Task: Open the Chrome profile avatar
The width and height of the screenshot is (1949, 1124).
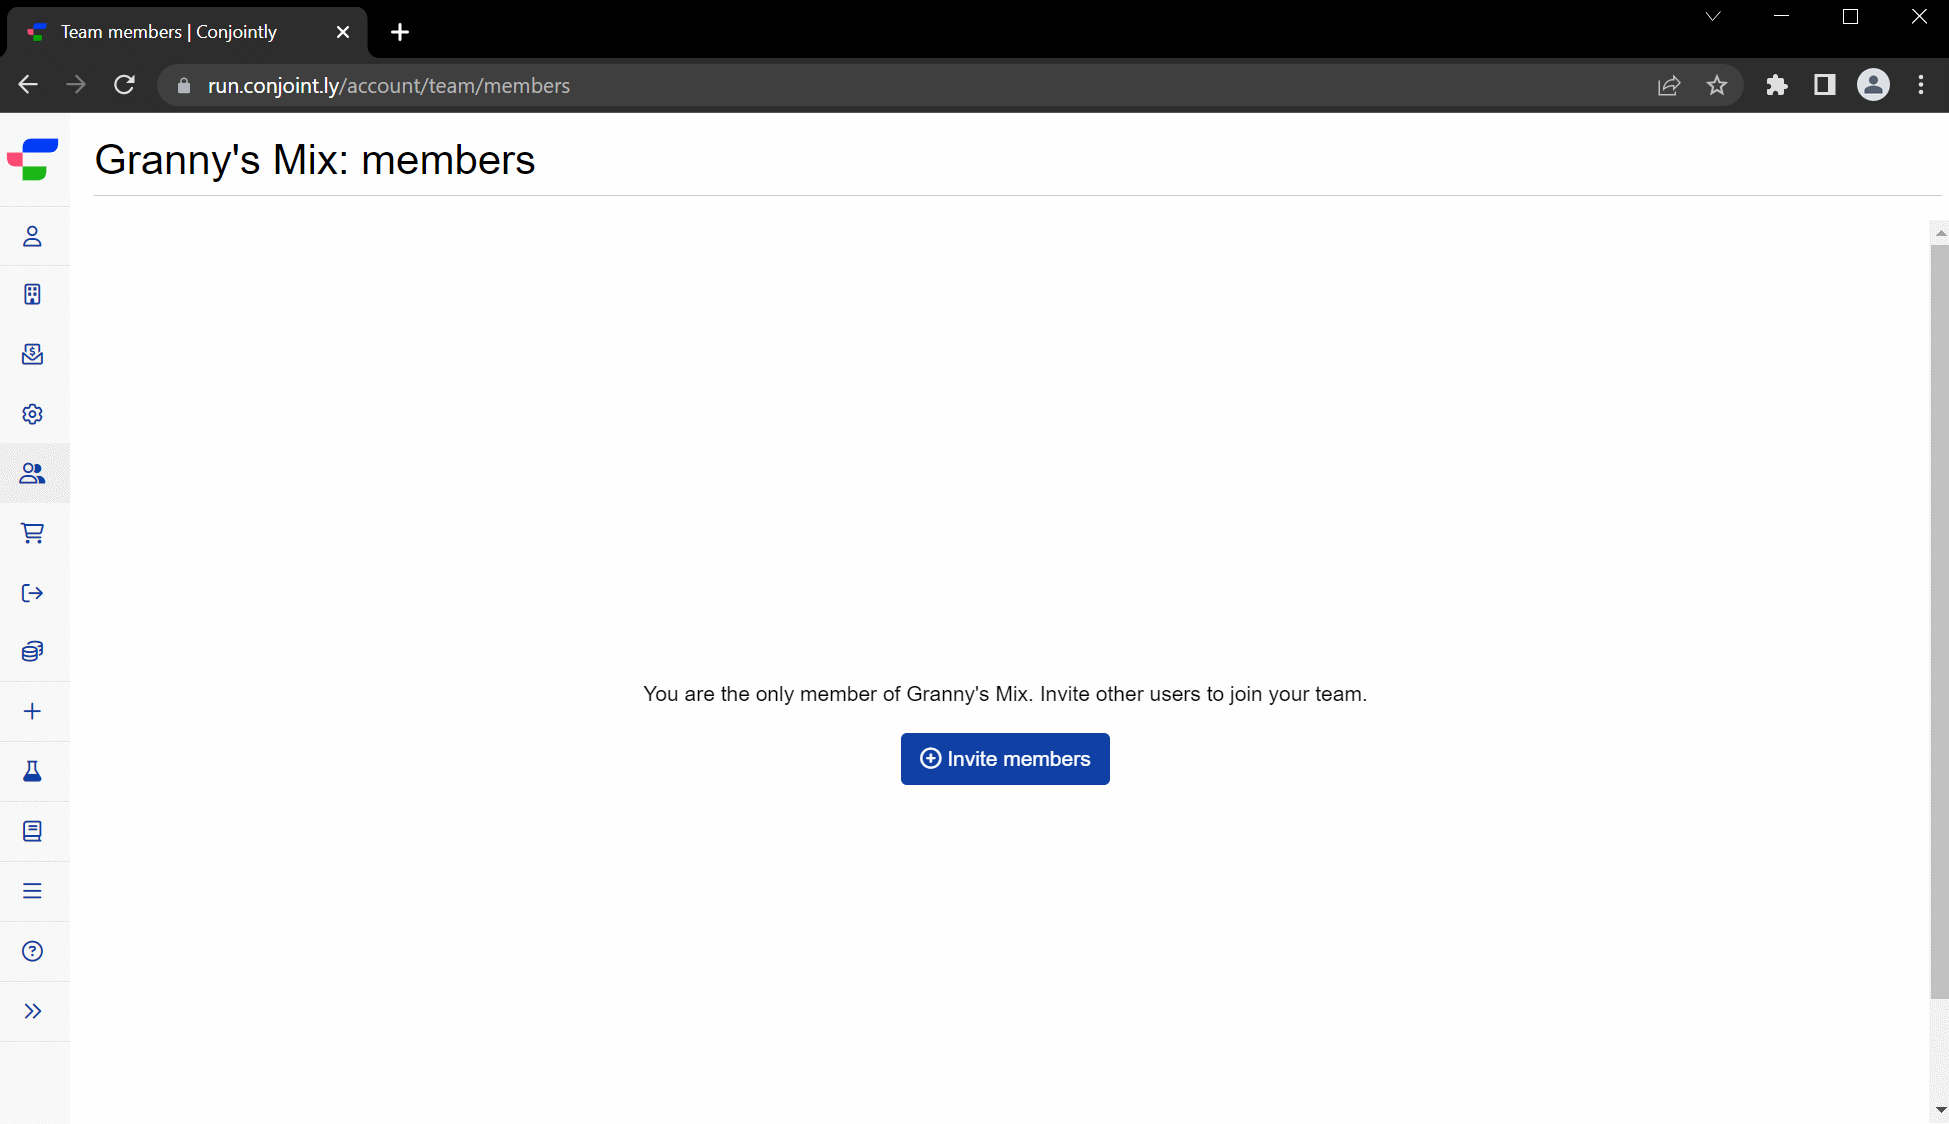Action: 1873,85
